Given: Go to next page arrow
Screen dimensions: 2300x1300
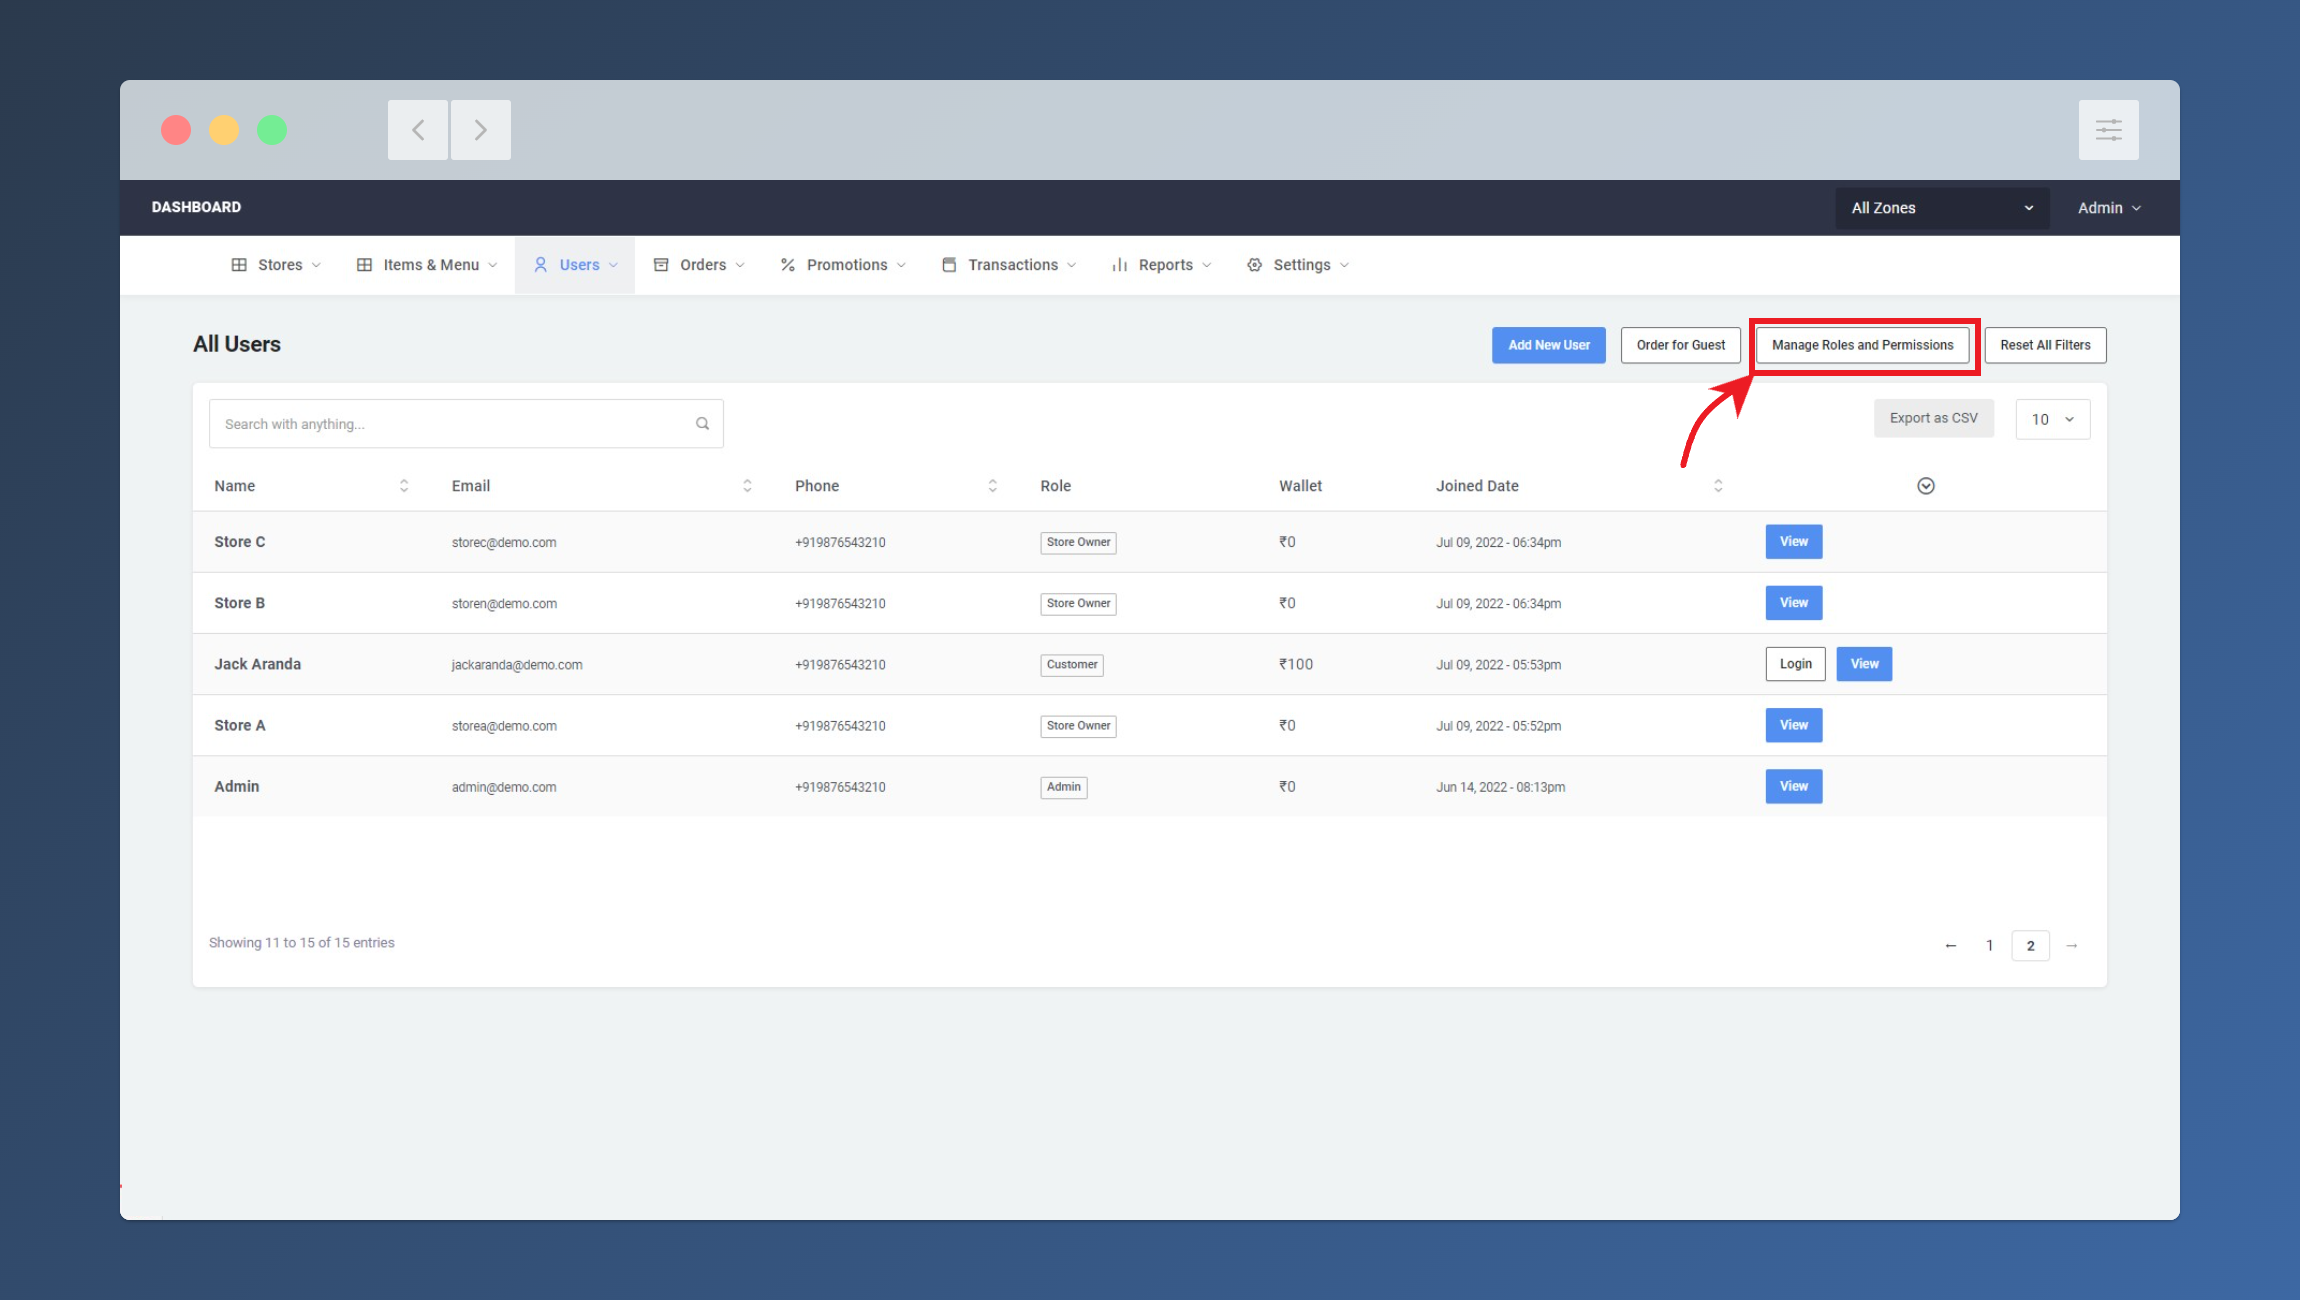Looking at the screenshot, I should [x=2072, y=946].
